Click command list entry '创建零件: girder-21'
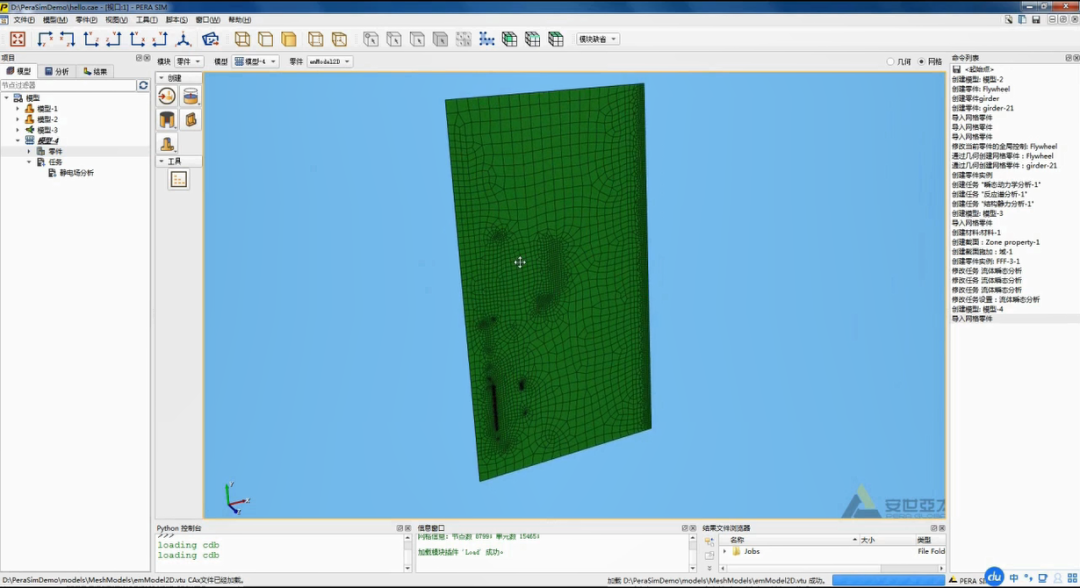1080x588 pixels. click(983, 108)
